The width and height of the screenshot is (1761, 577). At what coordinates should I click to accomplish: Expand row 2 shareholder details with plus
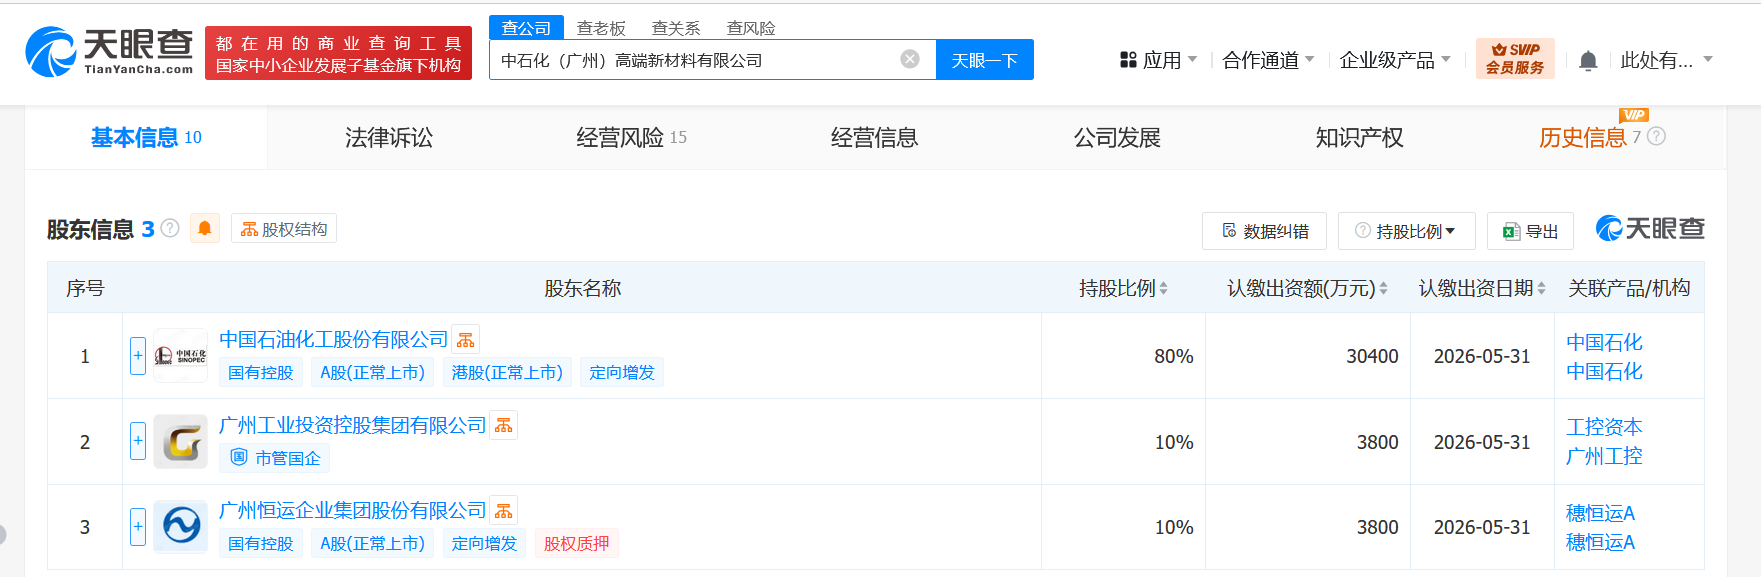138,441
